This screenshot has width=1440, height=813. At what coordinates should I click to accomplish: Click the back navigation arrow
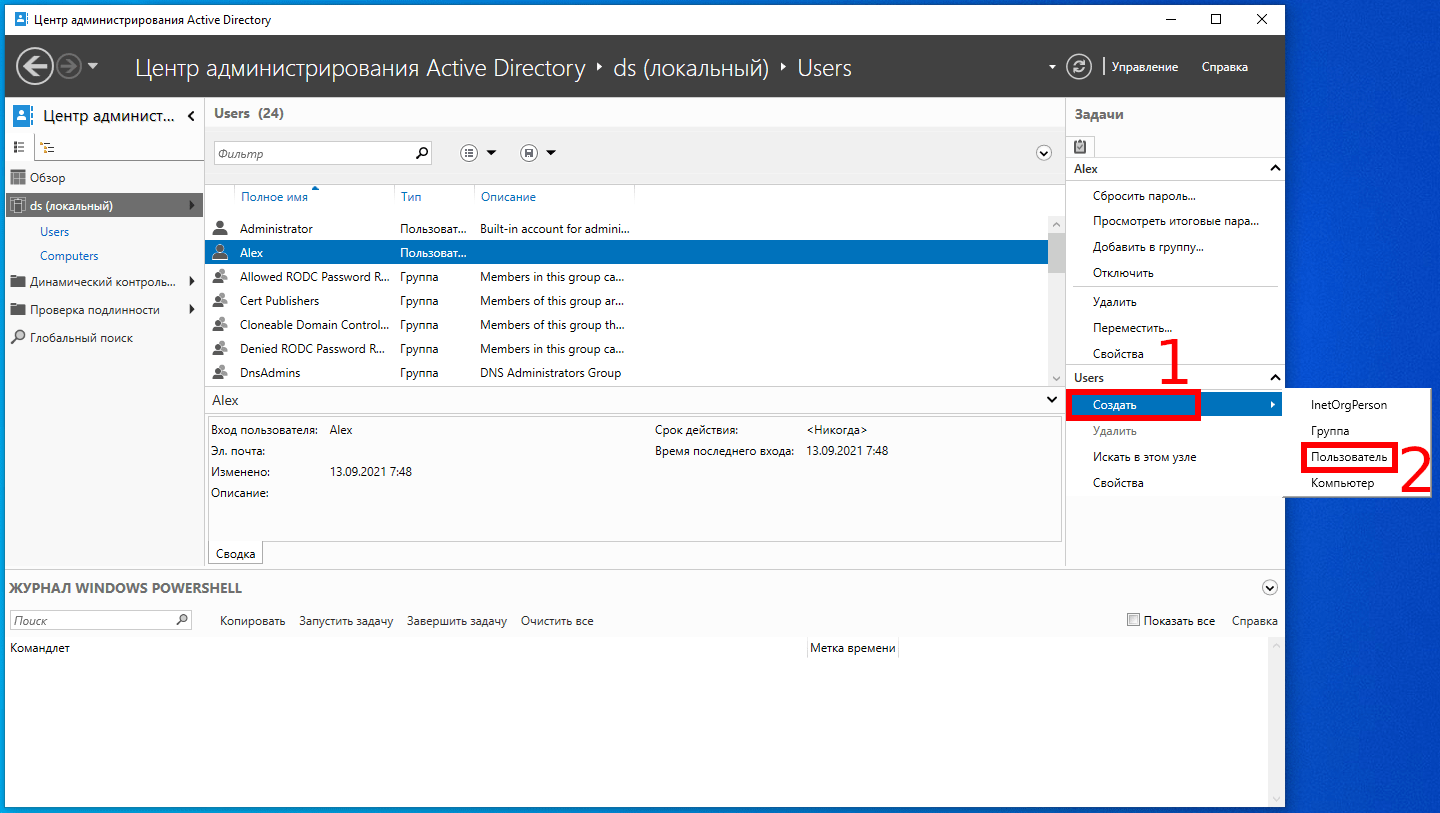point(35,67)
